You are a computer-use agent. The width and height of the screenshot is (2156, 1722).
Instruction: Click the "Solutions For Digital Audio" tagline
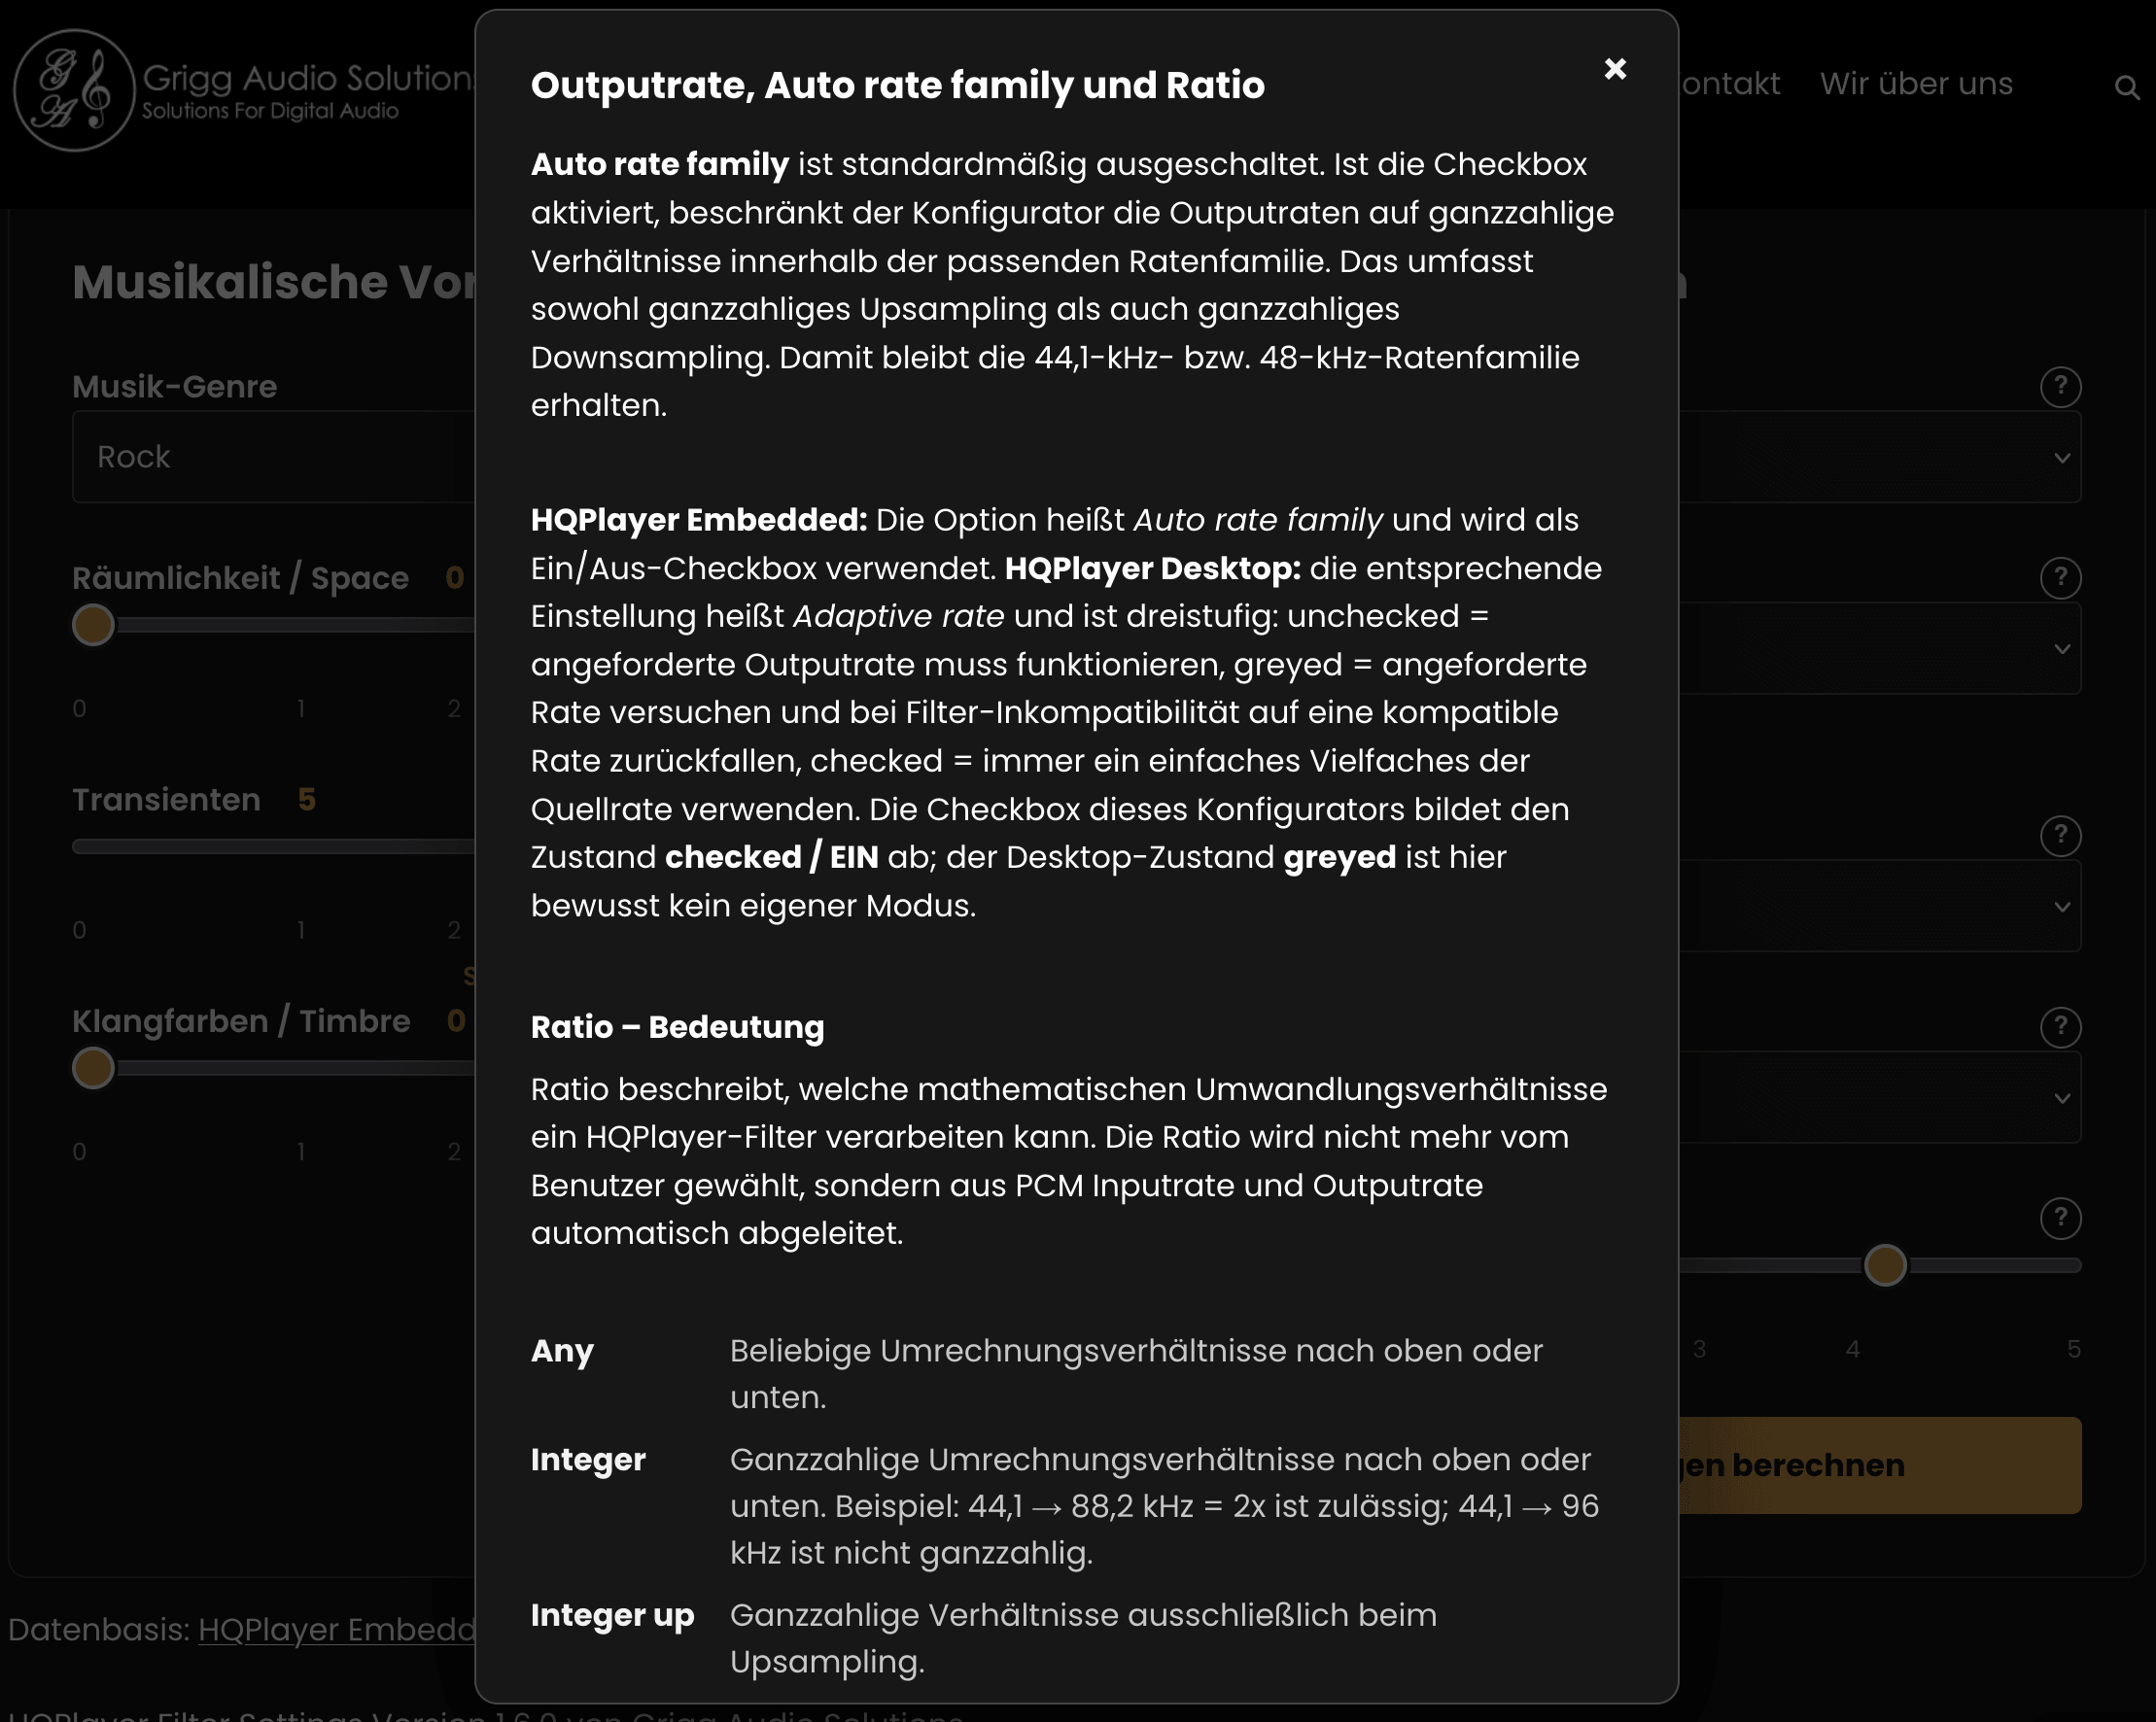[x=270, y=111]
